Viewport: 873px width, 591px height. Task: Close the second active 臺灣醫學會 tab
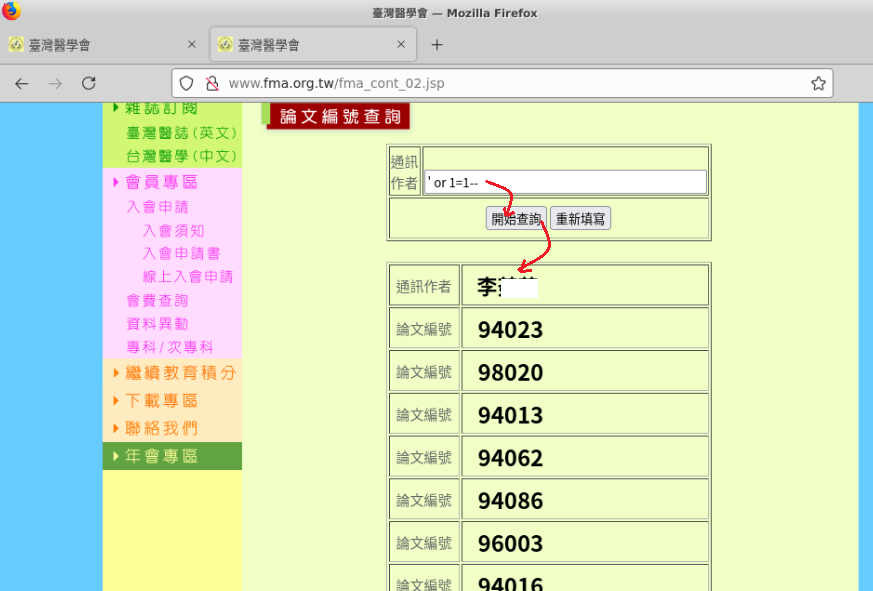pyautogui.click(x=401, y=44)
